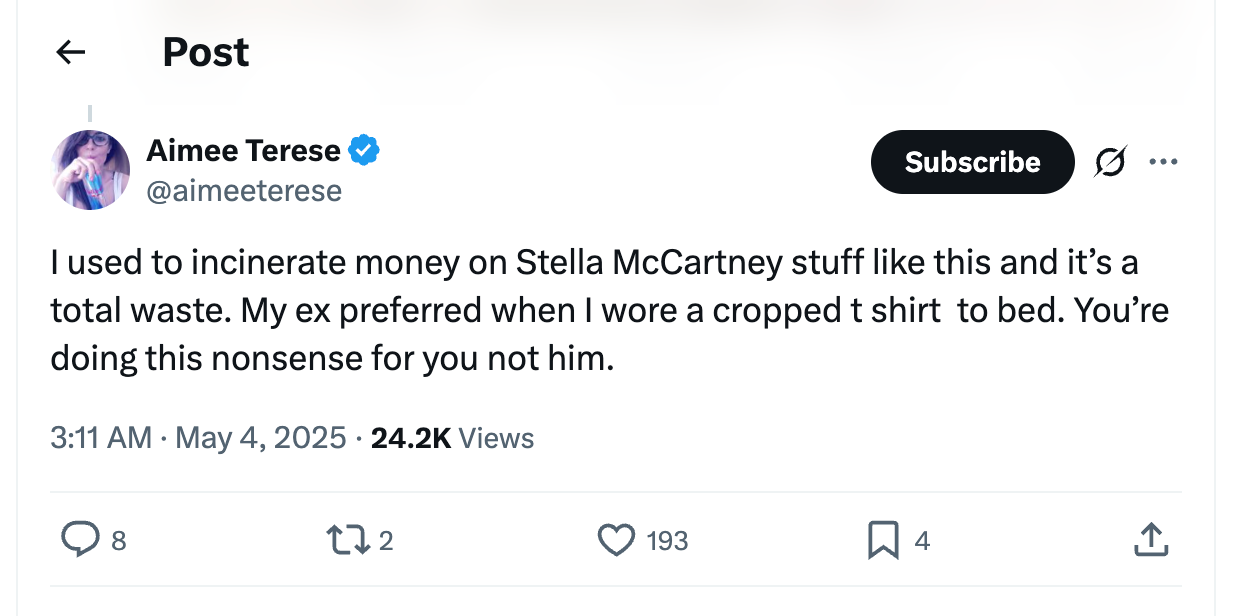The image size is (1250, 616).
Task: Toggle bookmark state for this post
Action: pos(882,540)
